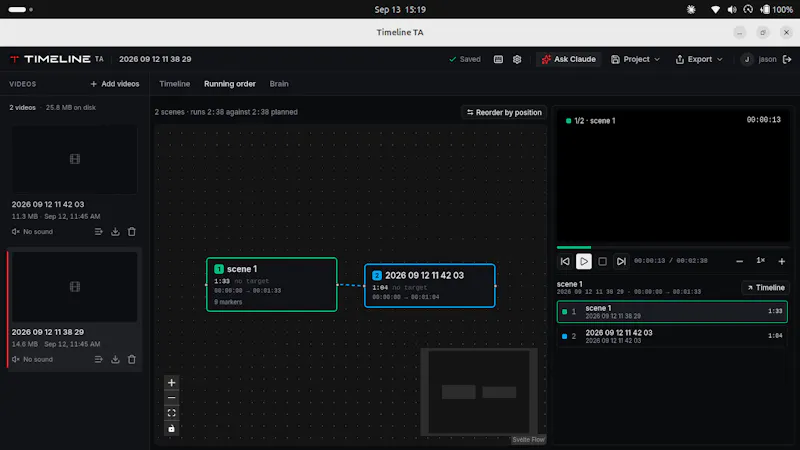Select row 2 2026 09 12 11 42 03
Viewport: 800px width, 450px height.
[672, 336]
